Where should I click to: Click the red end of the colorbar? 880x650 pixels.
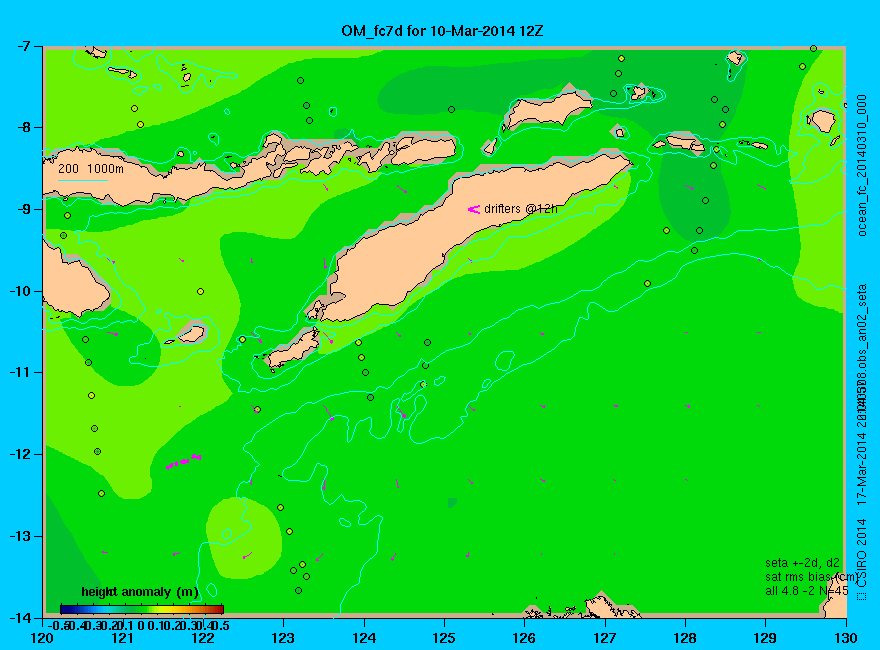pos(219,609)
